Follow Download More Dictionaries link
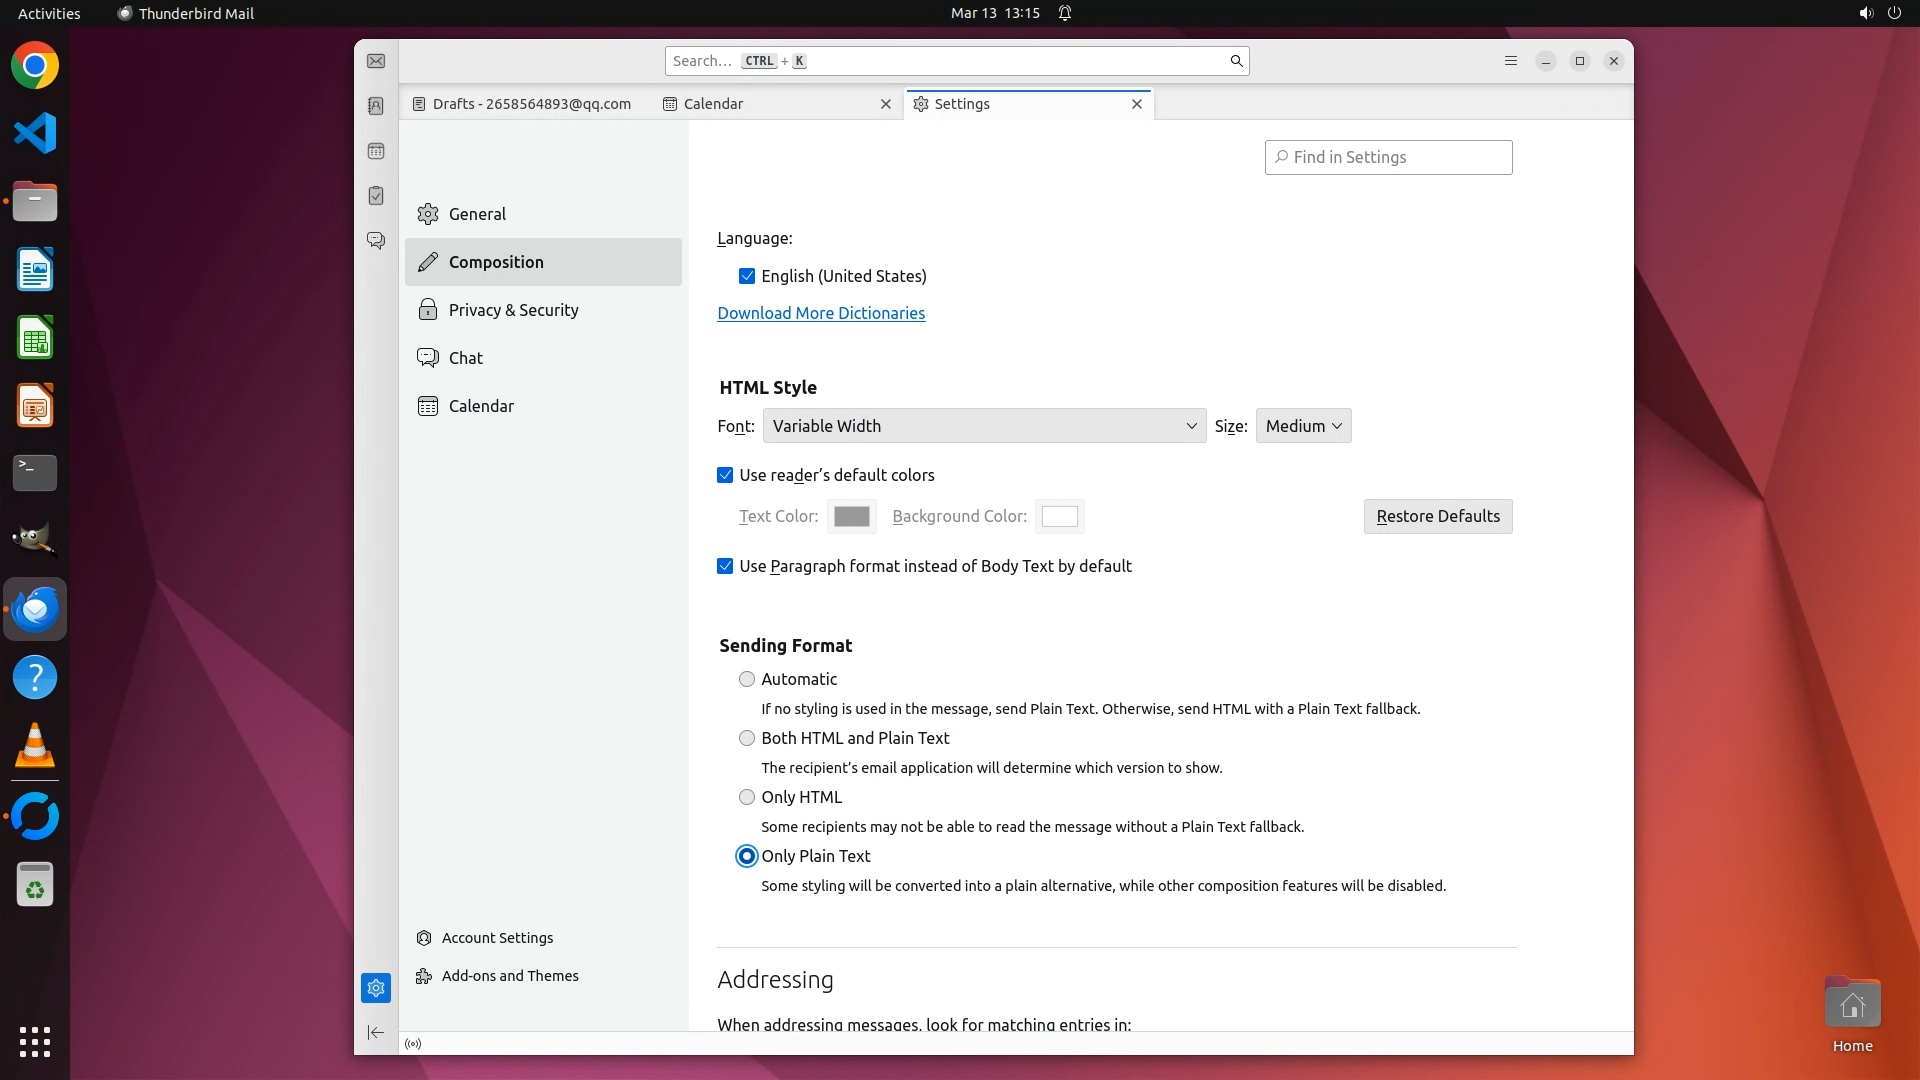This screenshot has height=1080, width=1920. pyautogui.click(x=821, y=313)
